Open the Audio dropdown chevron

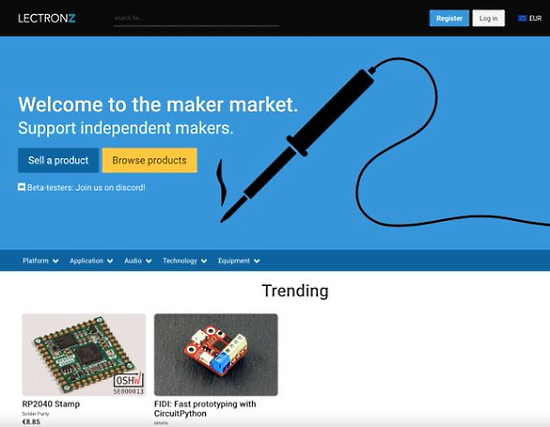(149, 261)
